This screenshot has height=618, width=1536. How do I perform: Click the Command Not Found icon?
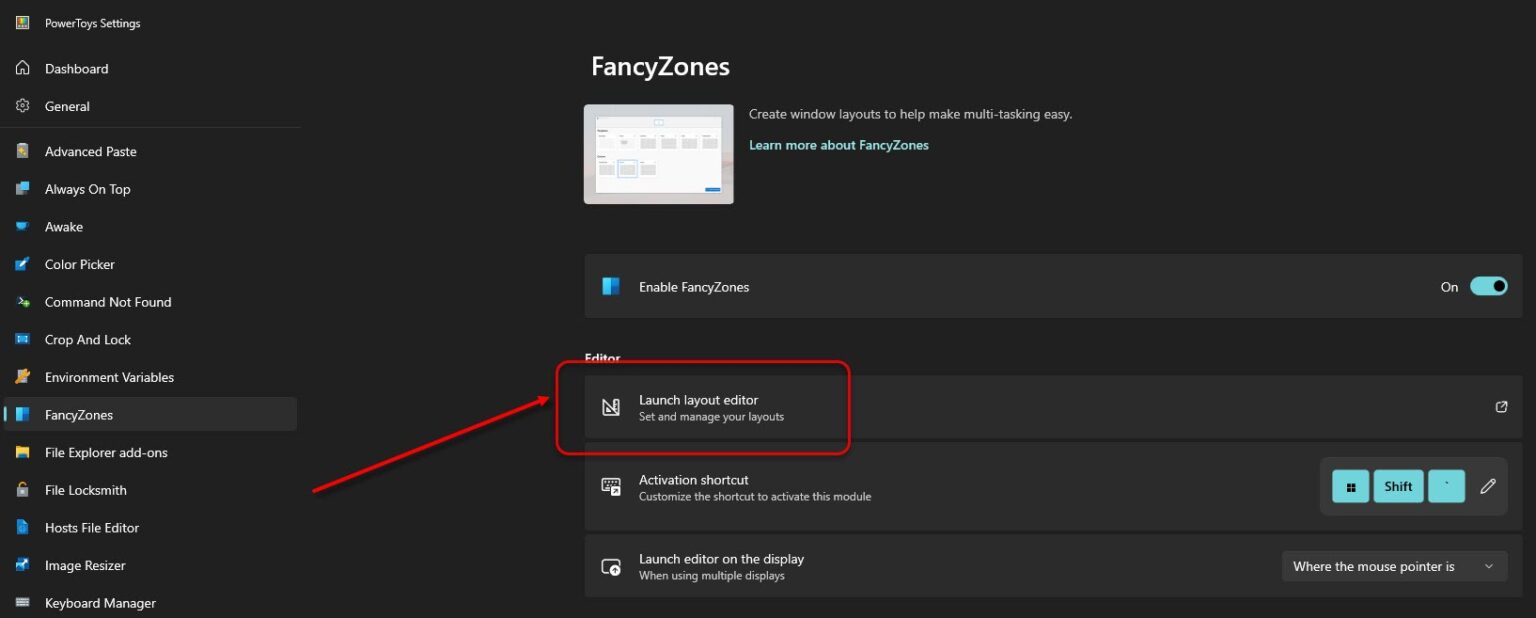coord(22,302)
